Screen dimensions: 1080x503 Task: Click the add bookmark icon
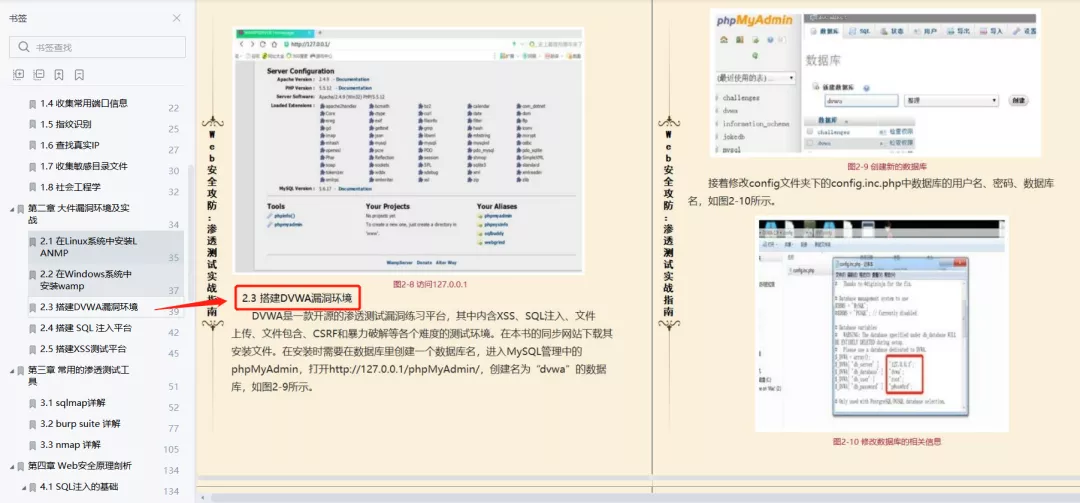(x=59, y=74)
